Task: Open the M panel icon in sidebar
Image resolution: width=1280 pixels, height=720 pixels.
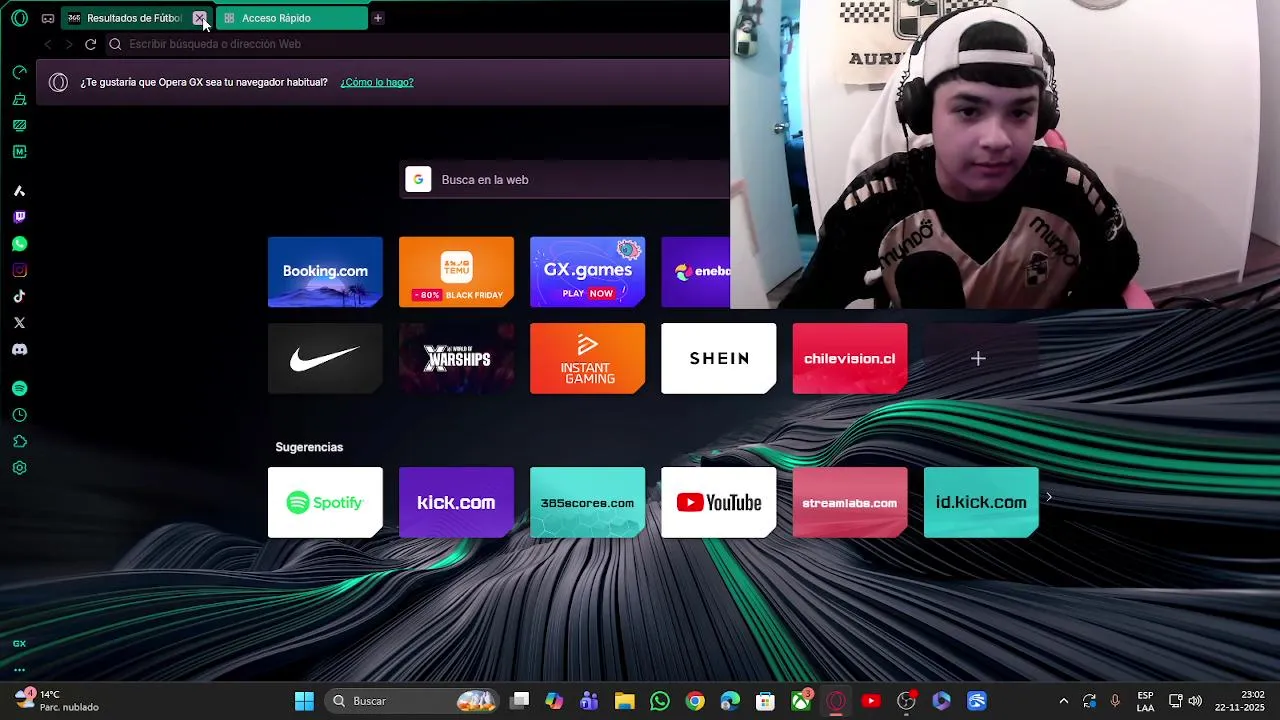Action: [19, 152]
